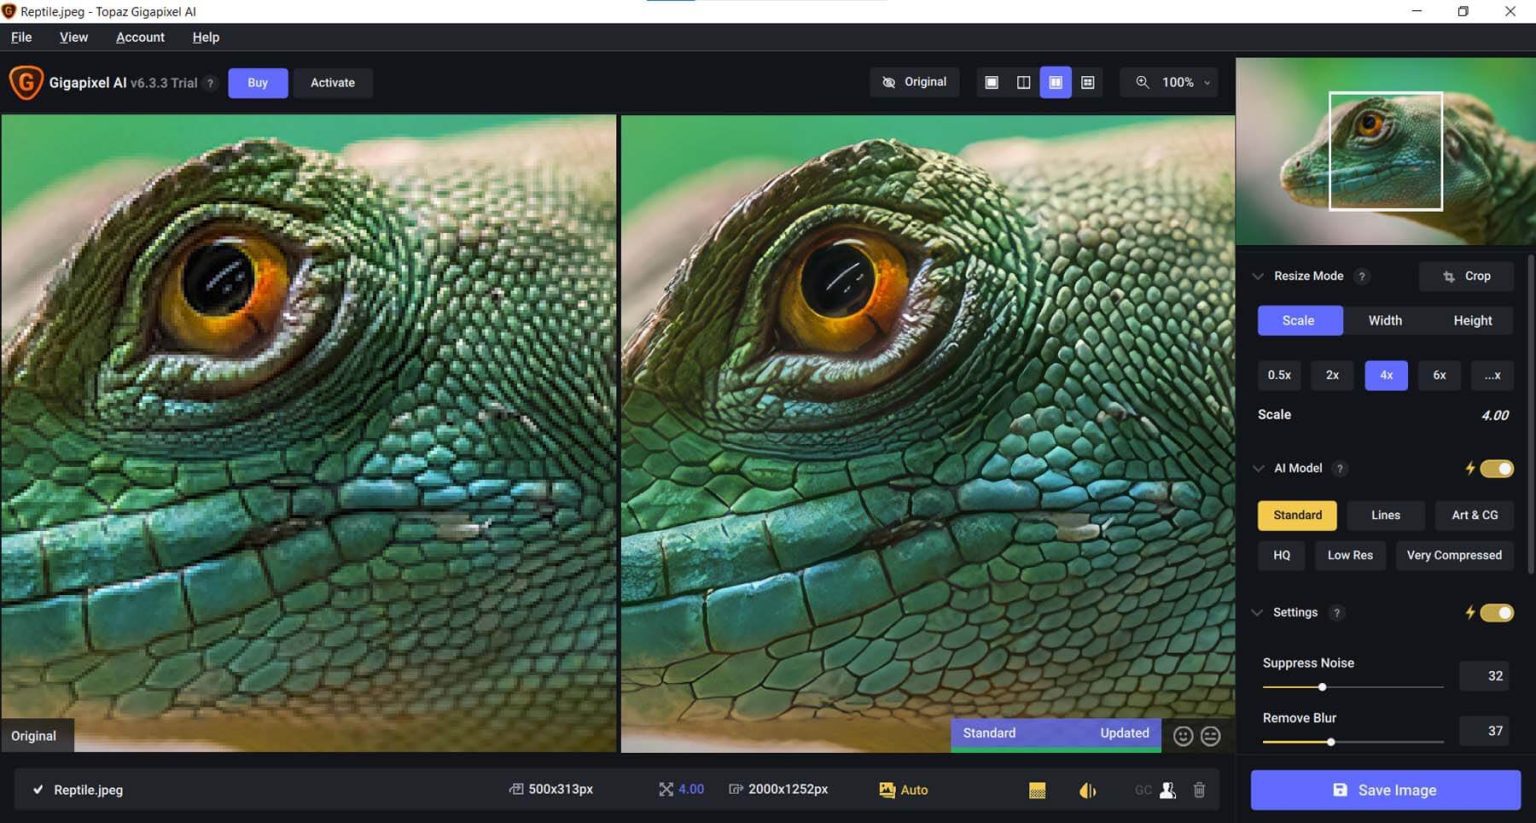1536x823 pixels.
Task: Click the Buy button
Action: (257, 82)
